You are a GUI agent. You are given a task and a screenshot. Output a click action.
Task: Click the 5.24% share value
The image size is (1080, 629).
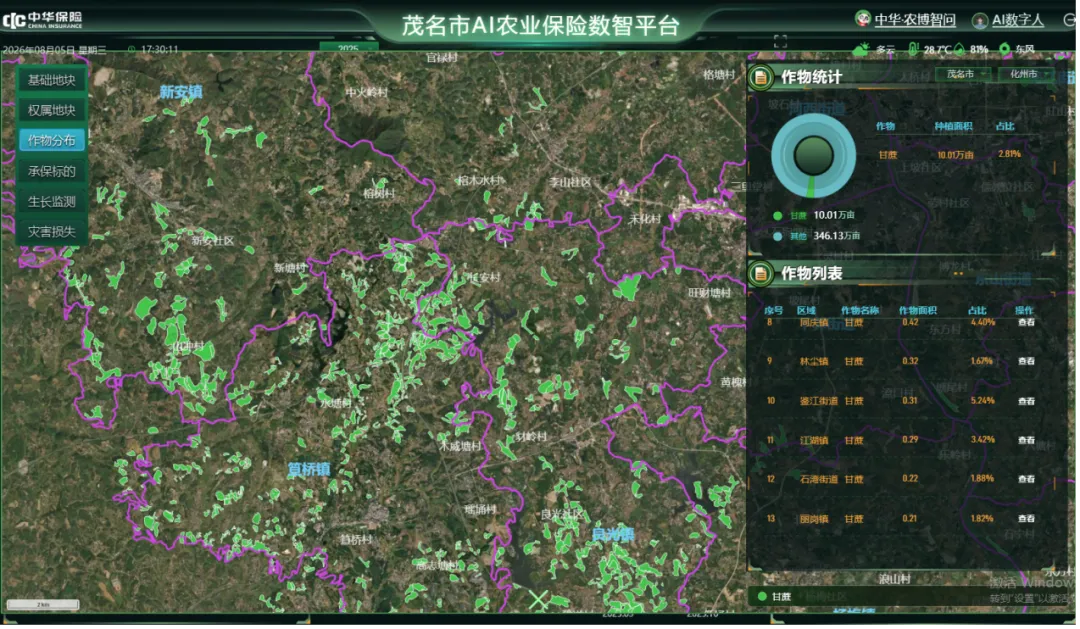[x=982, y=400]
